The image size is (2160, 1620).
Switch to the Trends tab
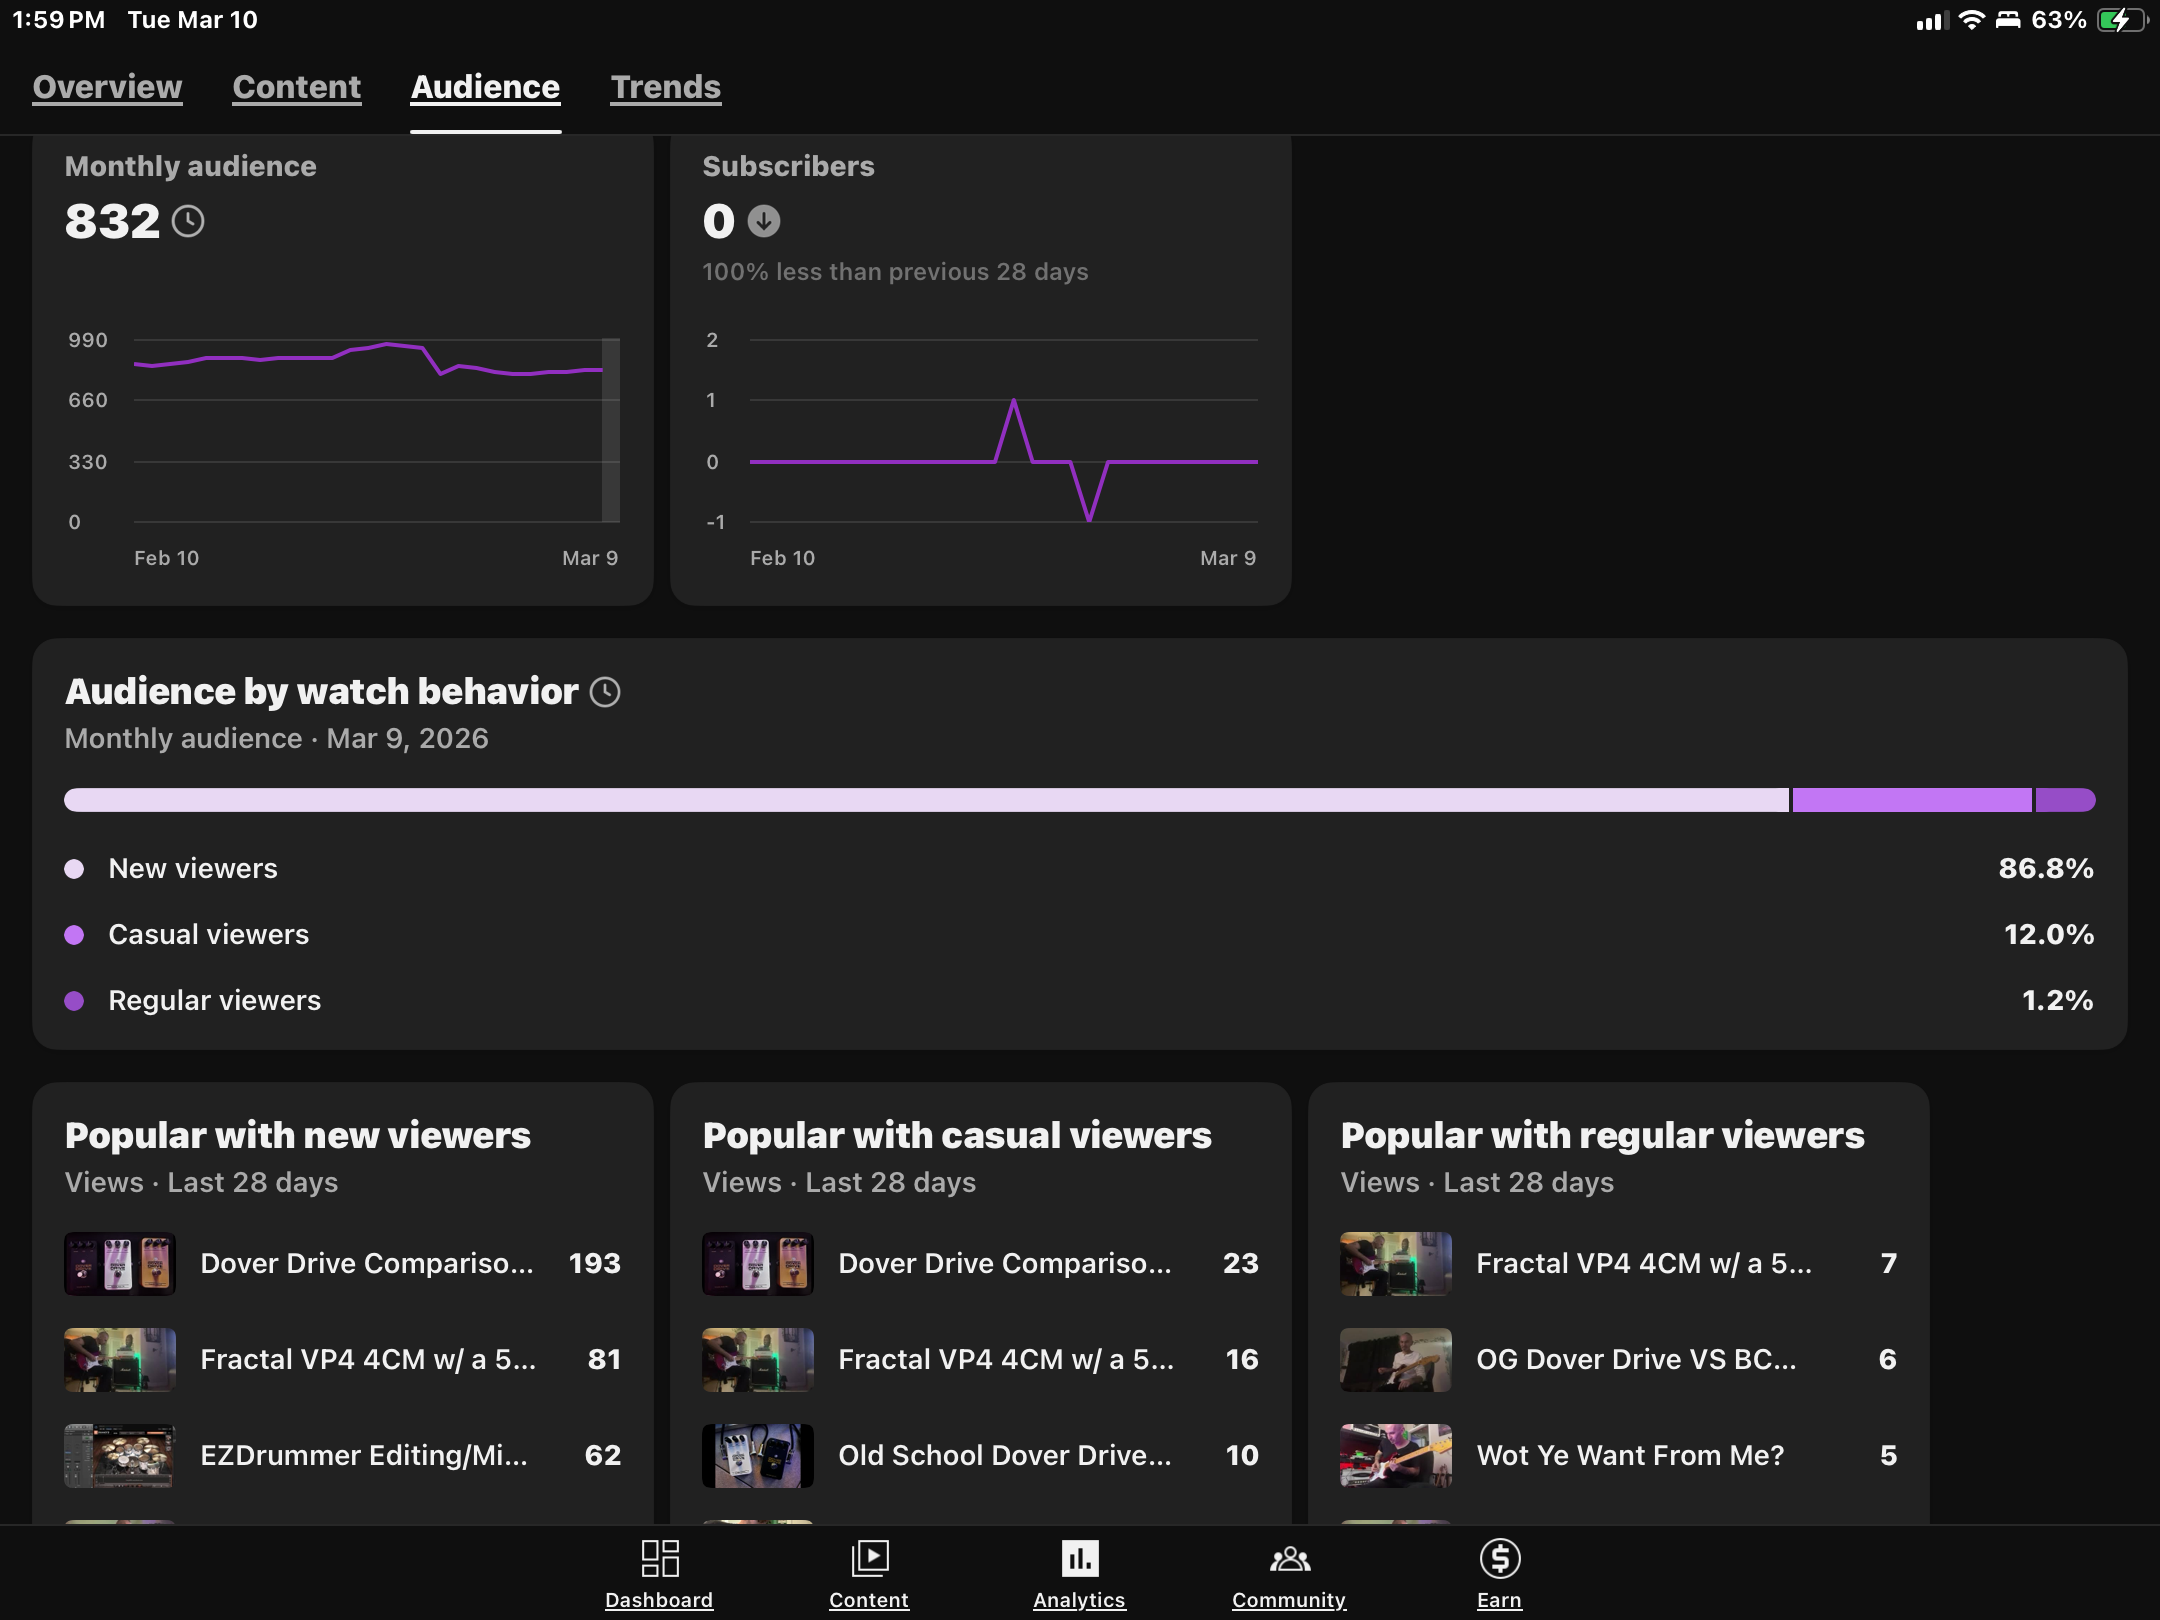(665, 87)
